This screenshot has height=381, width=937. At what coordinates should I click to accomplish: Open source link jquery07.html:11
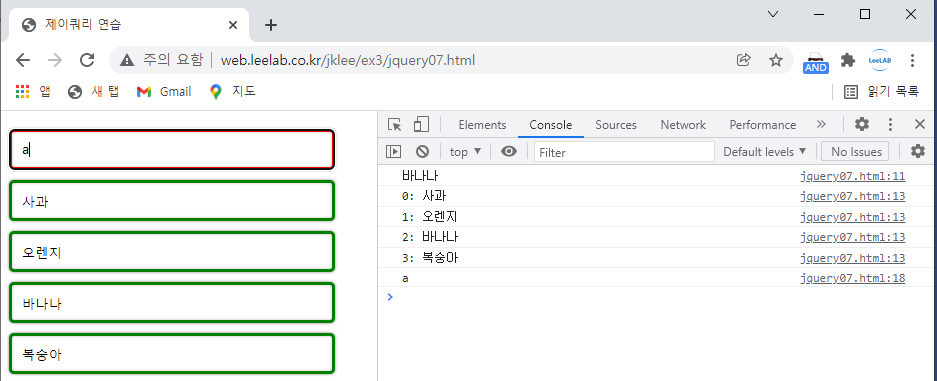[x=853, y=177]
